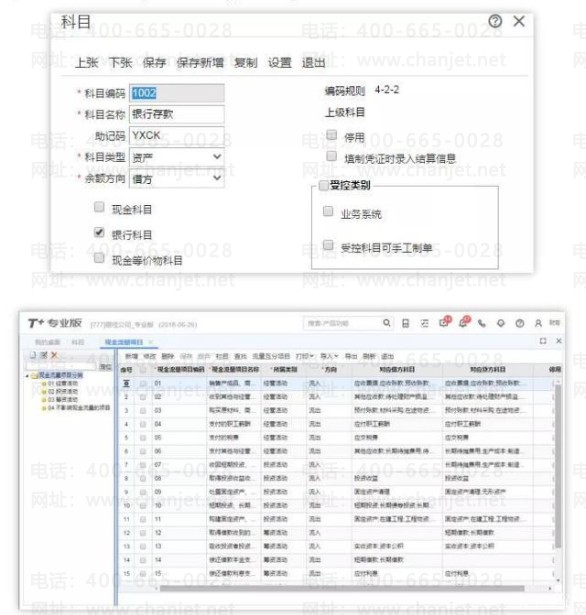Viewport: 586px width, 615px height.
Task: Open the calculator icon in T+ header
Action: click(x=406, y=323)
